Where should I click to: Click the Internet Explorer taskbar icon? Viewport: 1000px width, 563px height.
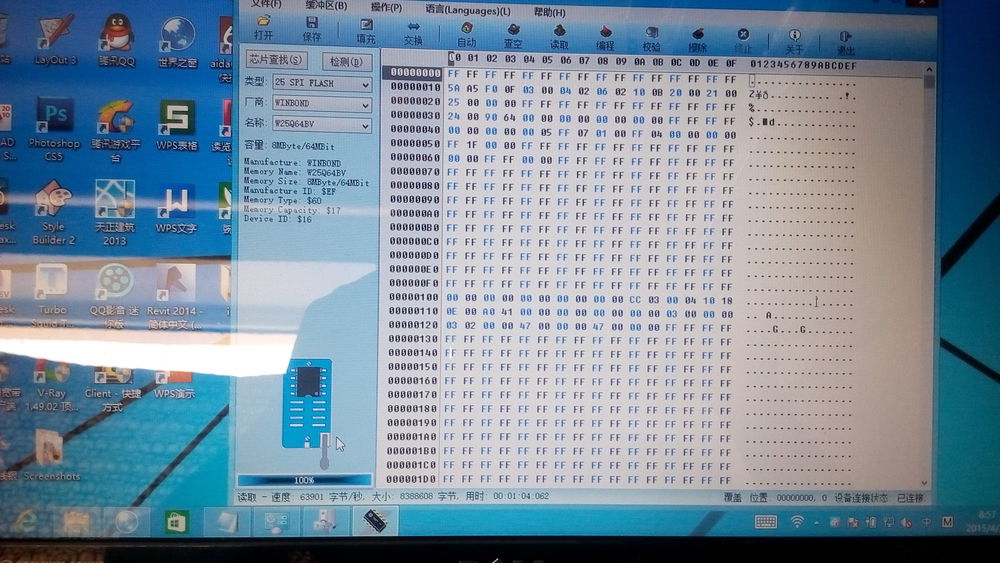[x=25, y=522]
